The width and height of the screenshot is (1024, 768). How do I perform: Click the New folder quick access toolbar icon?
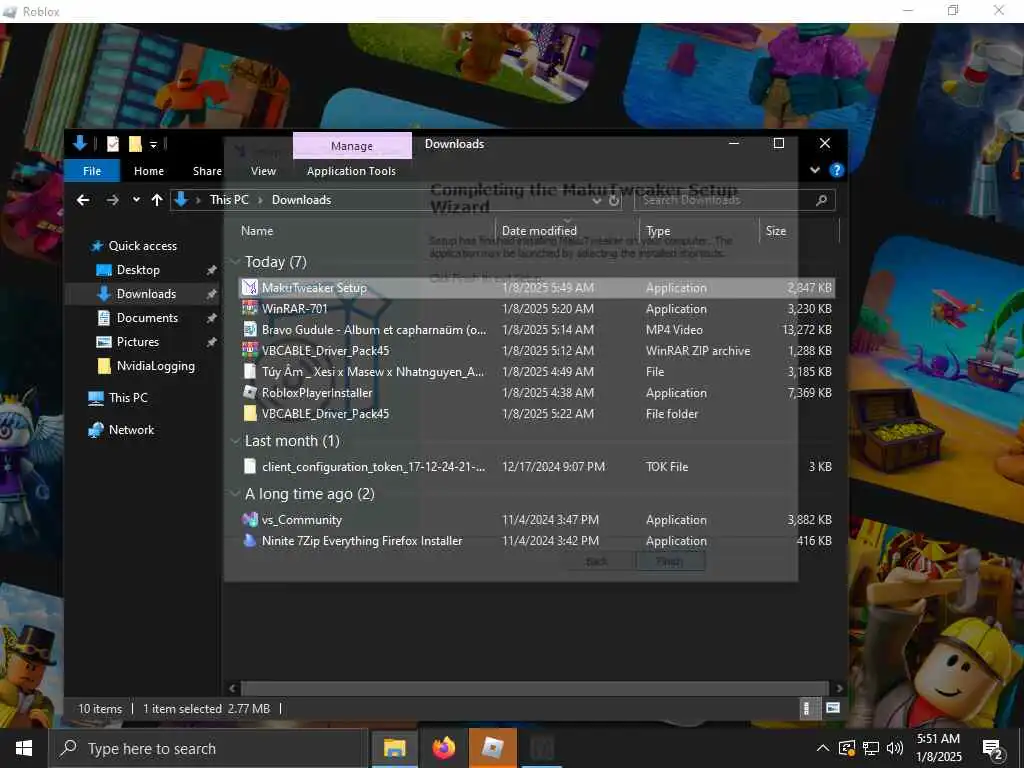(x=135, y=144)
